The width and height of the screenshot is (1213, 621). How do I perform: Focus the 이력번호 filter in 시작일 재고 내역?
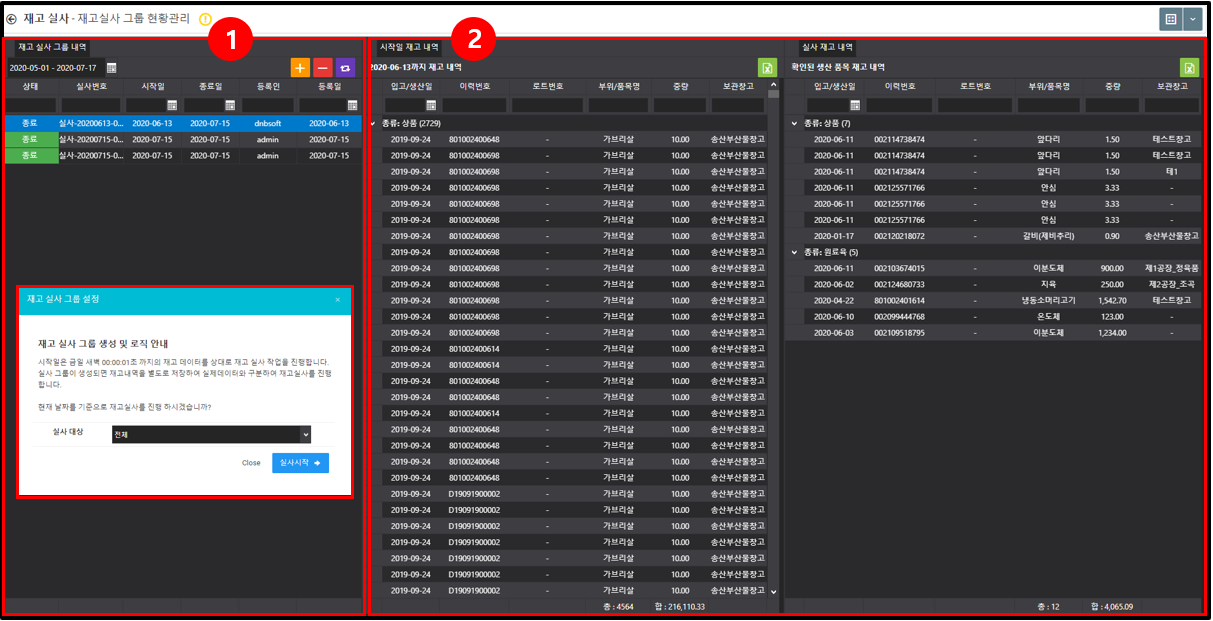[474, 105]
